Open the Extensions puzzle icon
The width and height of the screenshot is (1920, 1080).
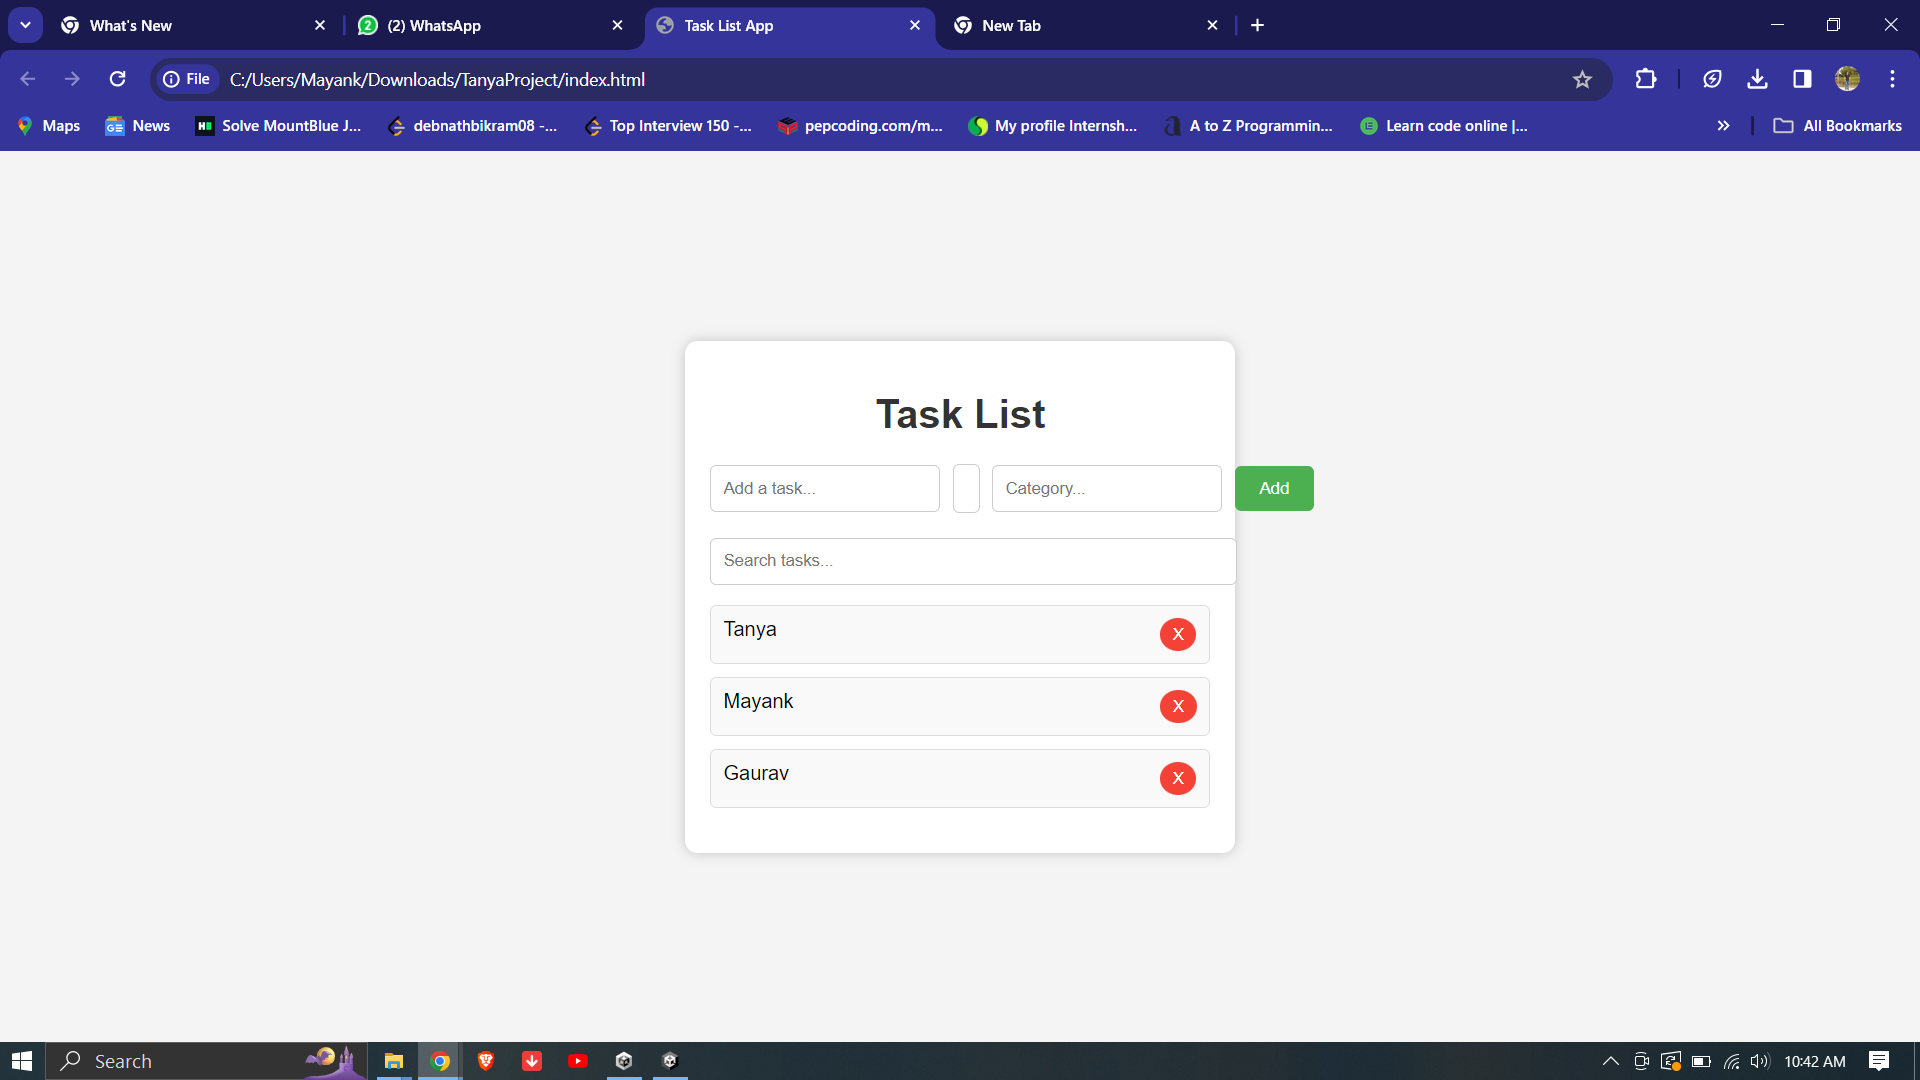point(1646,79)
